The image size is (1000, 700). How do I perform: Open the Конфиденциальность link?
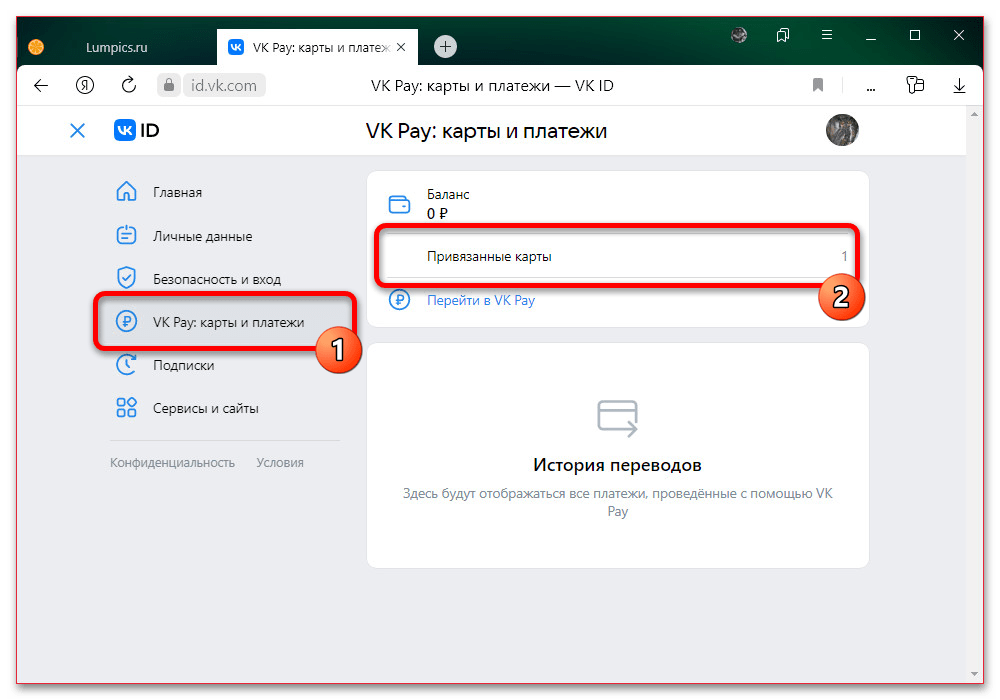pos(172,463)
